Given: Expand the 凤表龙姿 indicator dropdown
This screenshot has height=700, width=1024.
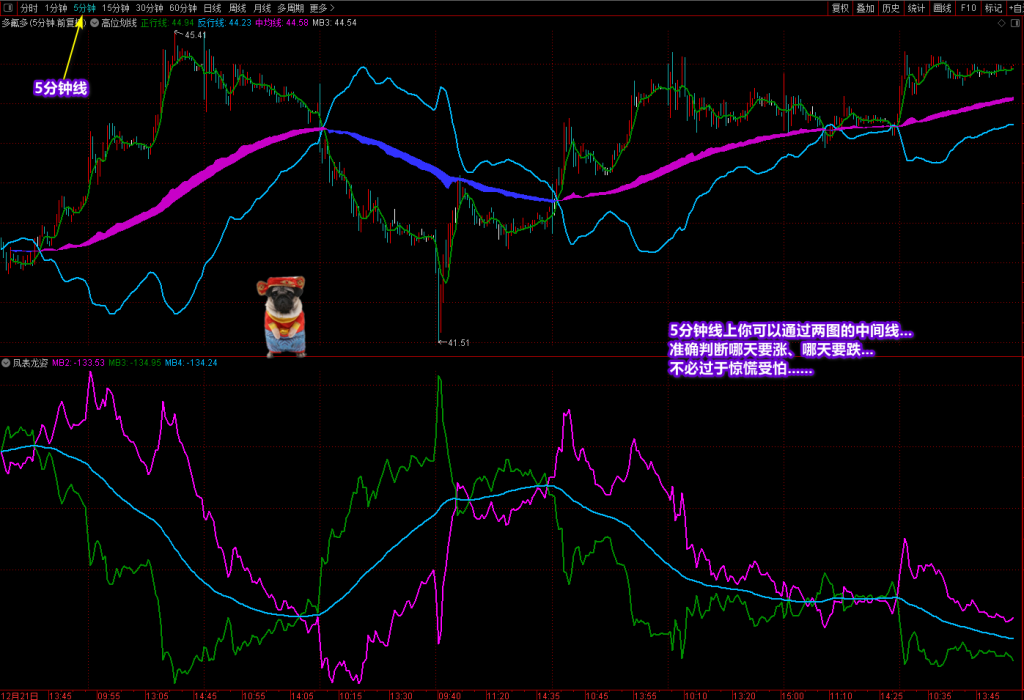Looking at the screenshot, I should point(6,363).
